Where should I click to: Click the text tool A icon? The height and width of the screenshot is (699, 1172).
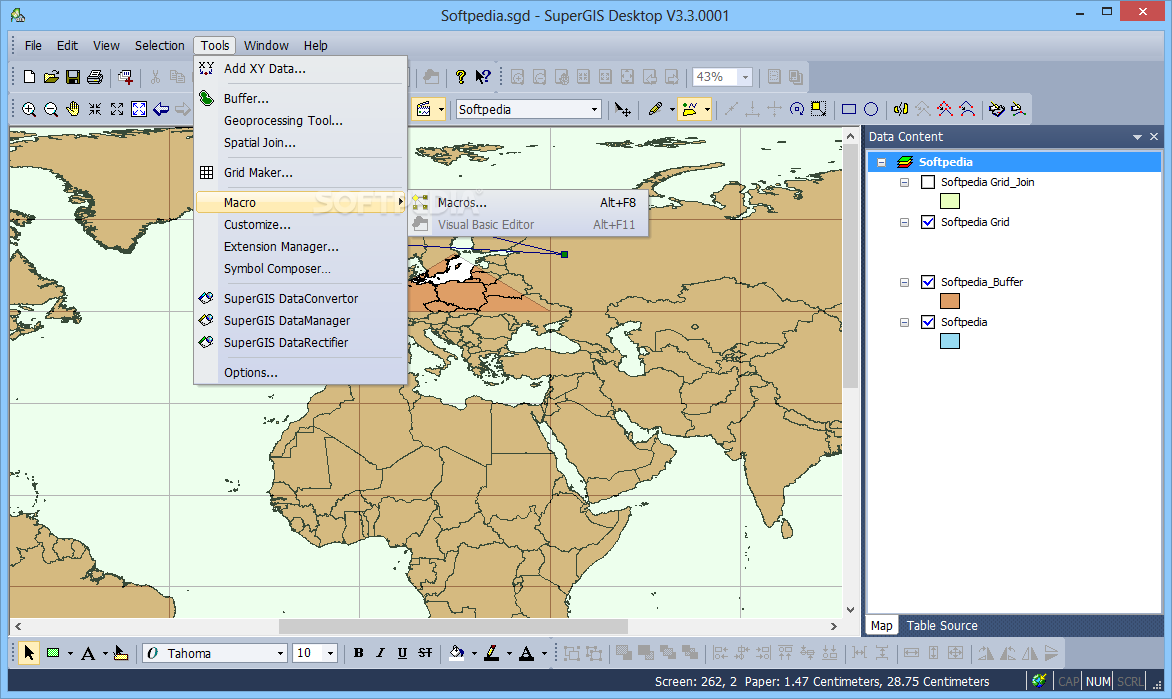[x=87, y=653]
